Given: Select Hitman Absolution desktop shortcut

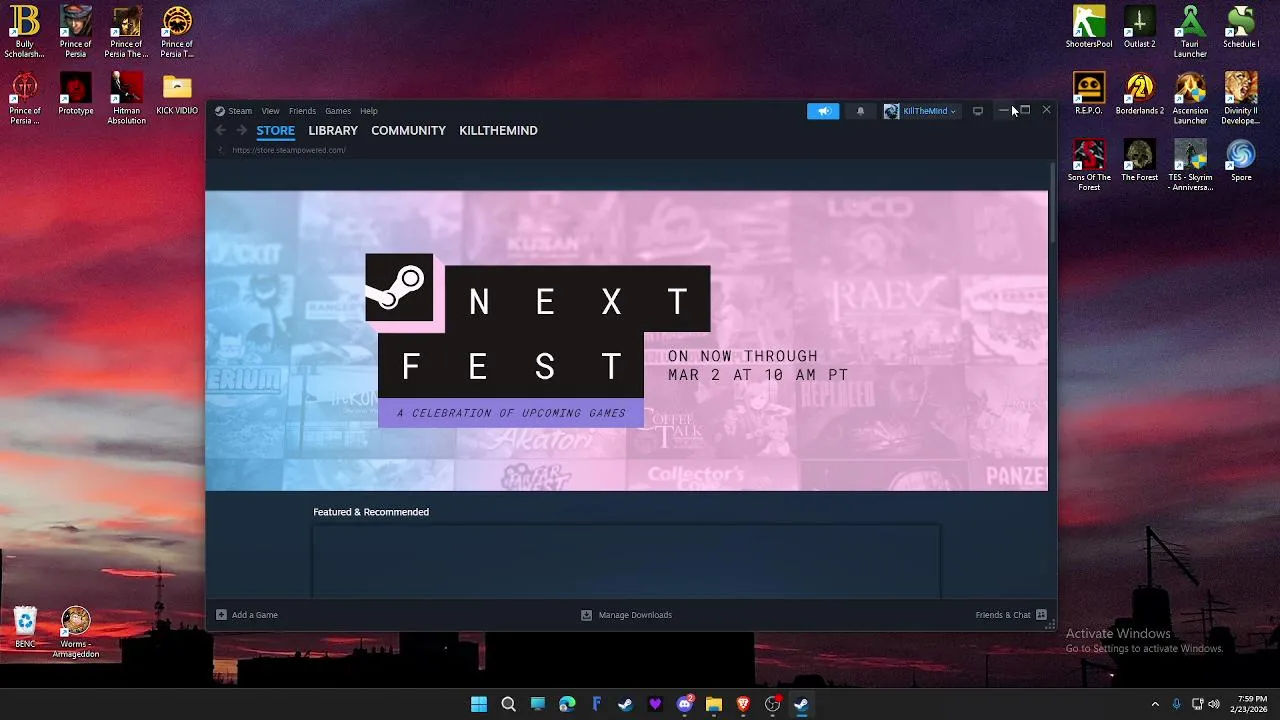Looking at the screenshot, I should (127, 99).
